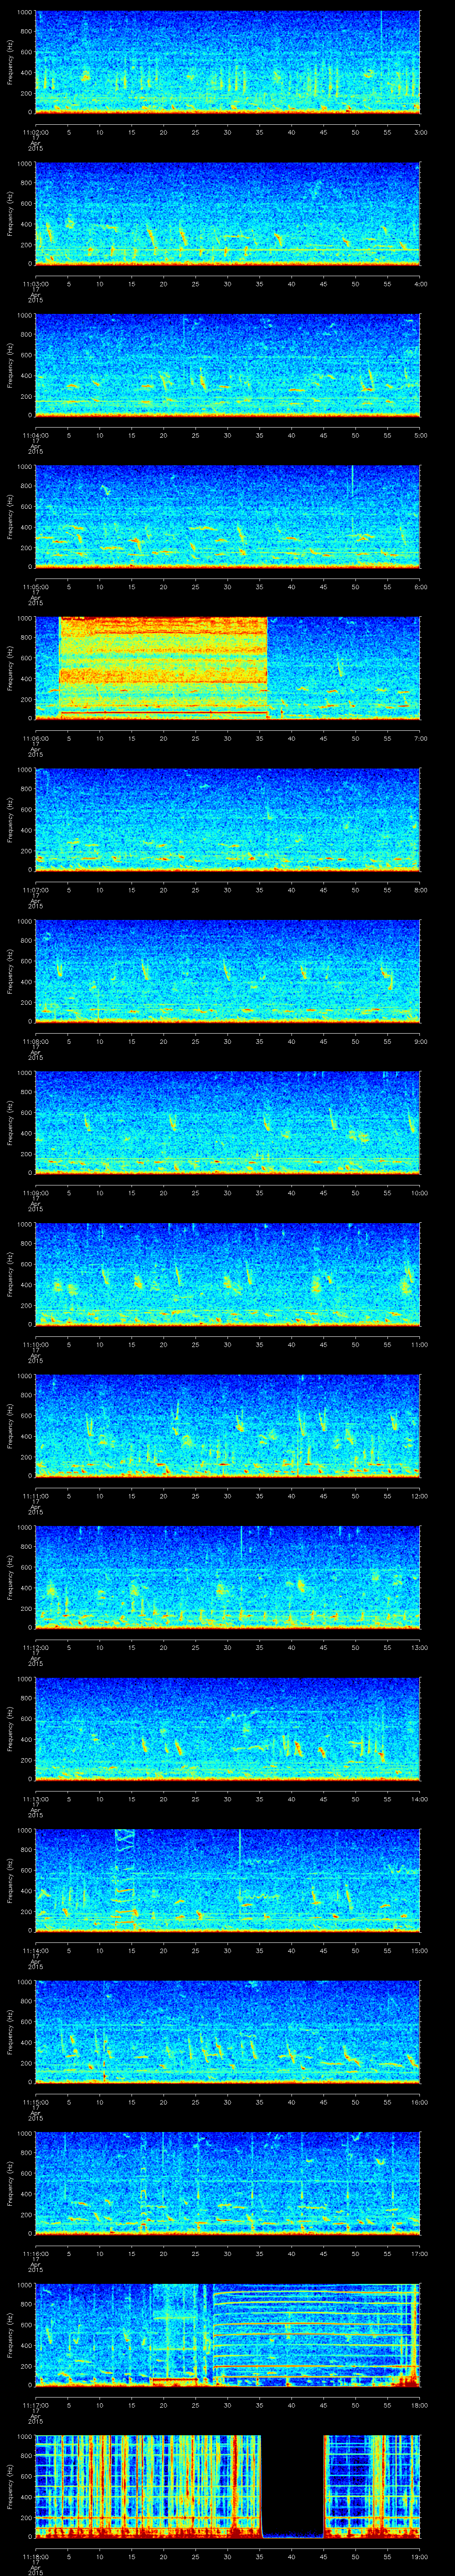Open the spectrogram starting at 11:03:00
455x2576 pixels.
tap(228, 213)
